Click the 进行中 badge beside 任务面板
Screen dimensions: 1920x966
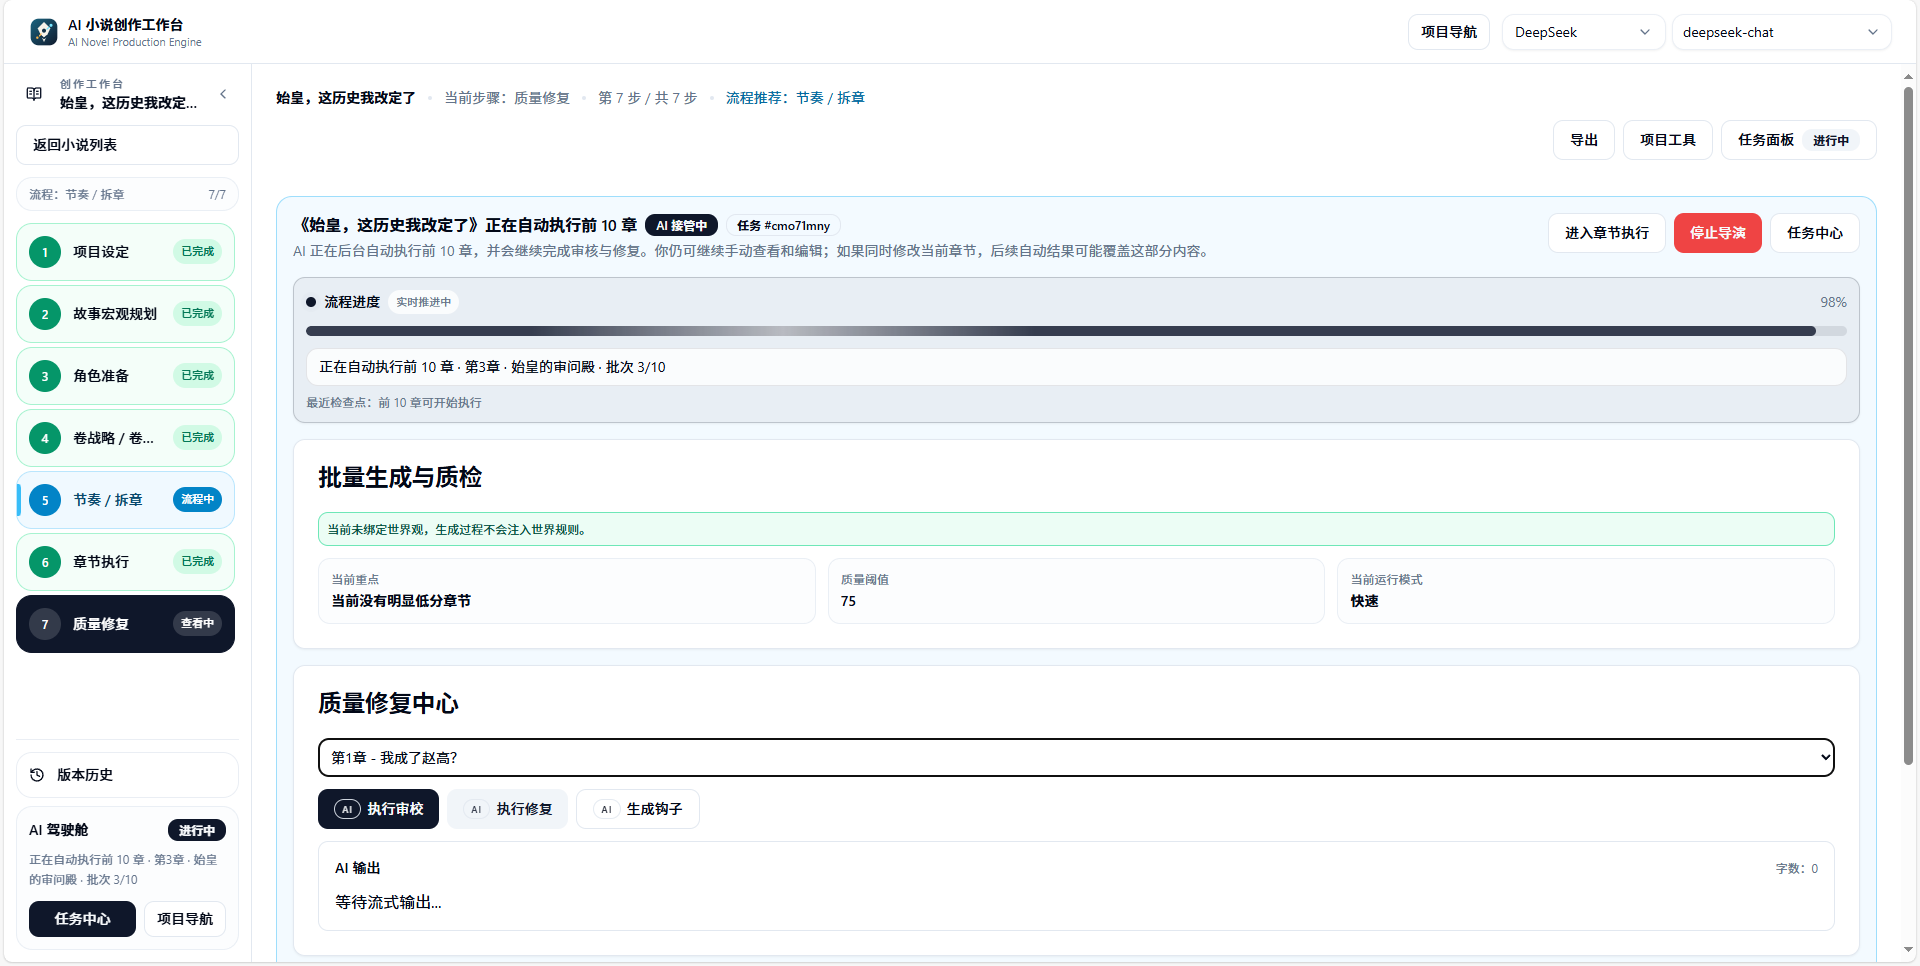[1831, 140]
